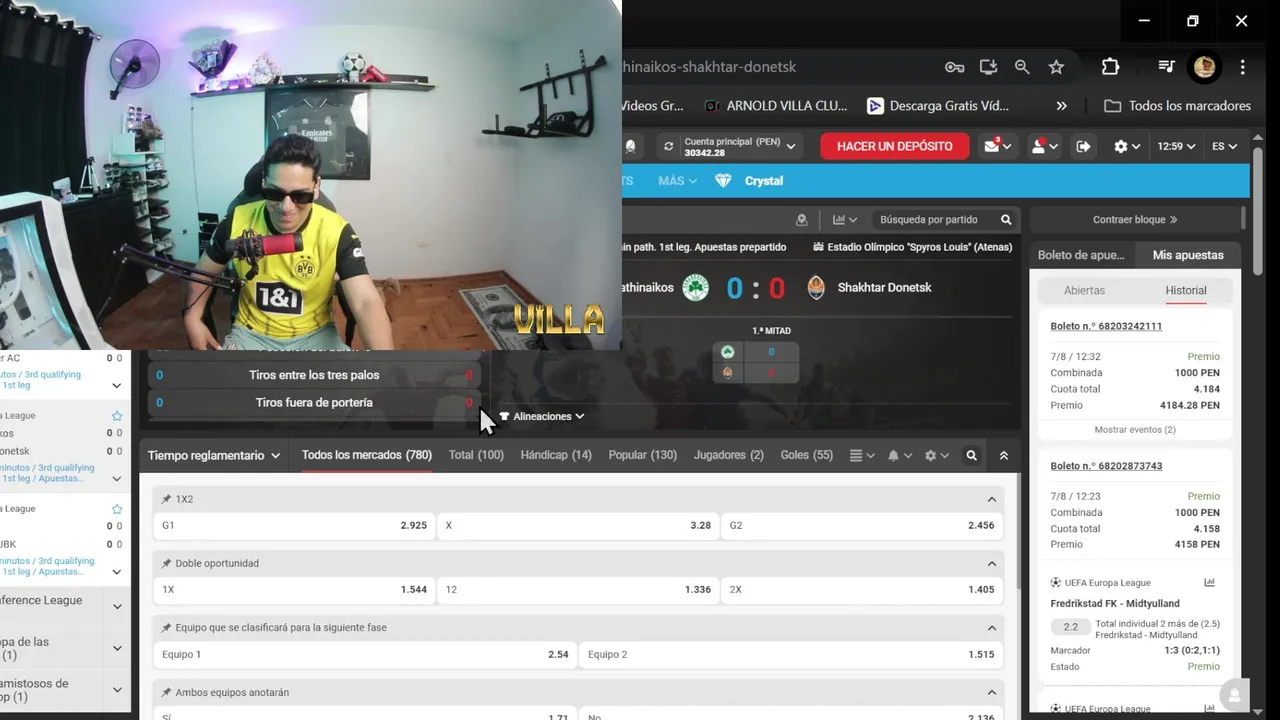Screen dimensions: 1280x720
Task: Select Abiertas bets toggle
Action: pos(1084,290)
